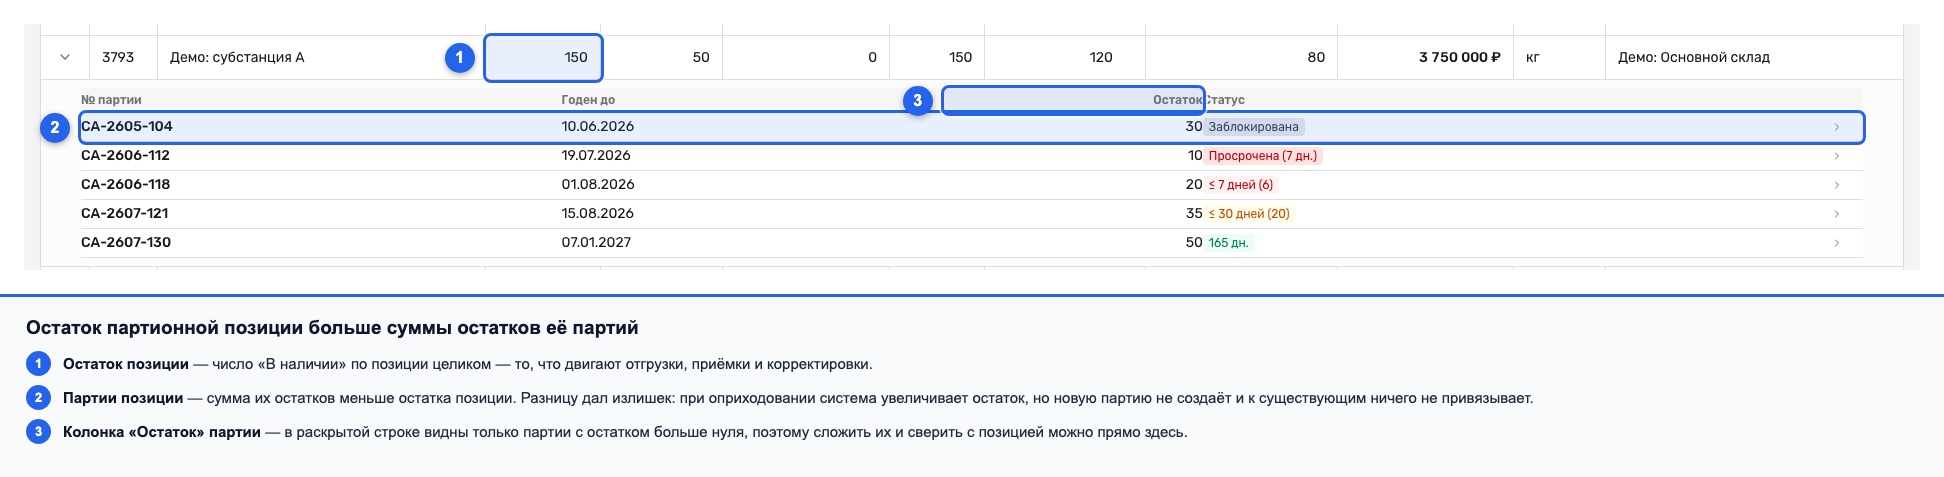Select batch number CA-2606-118

[x=125, y=184]
